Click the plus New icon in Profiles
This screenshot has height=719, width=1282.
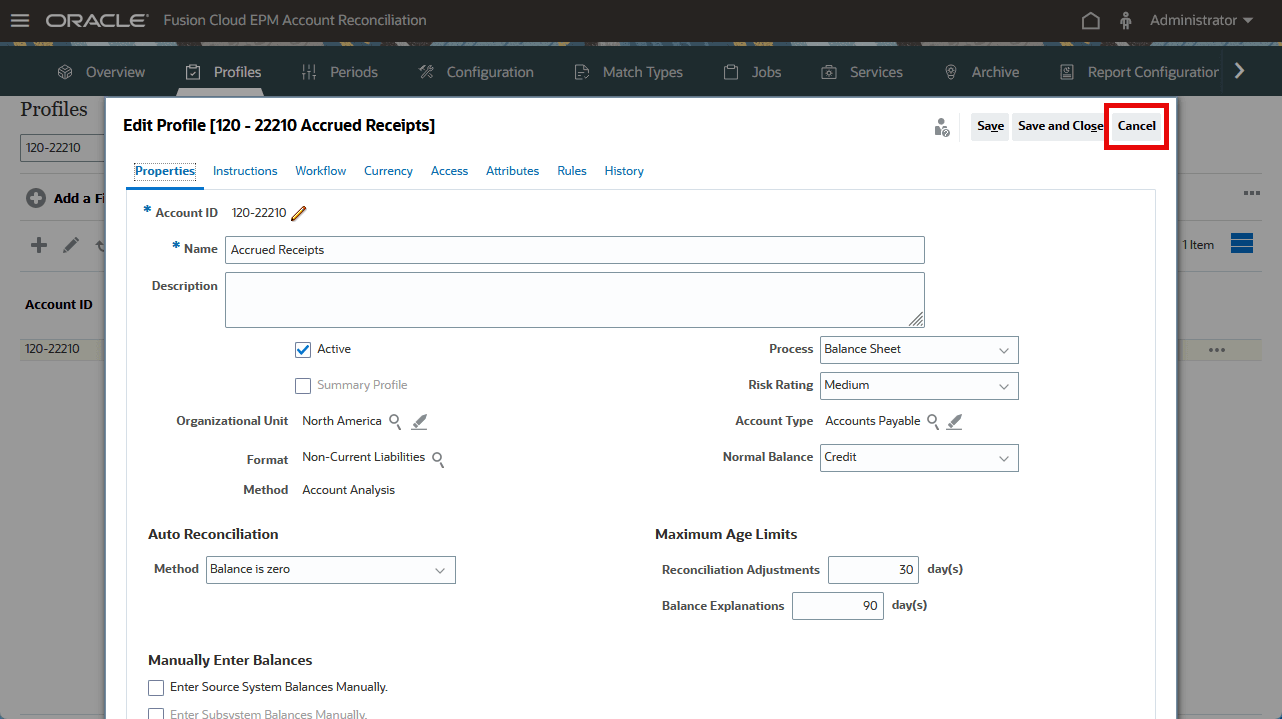pyautogui.click(x=39, y=245)
